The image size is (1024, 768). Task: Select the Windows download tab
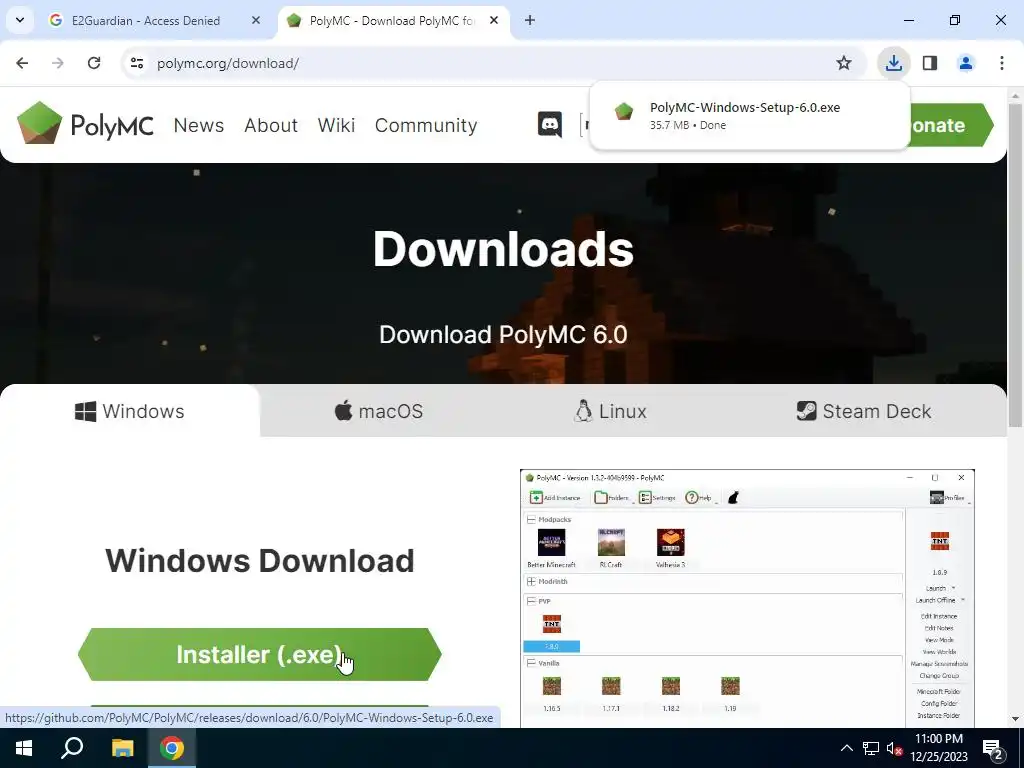coord(129,411)
